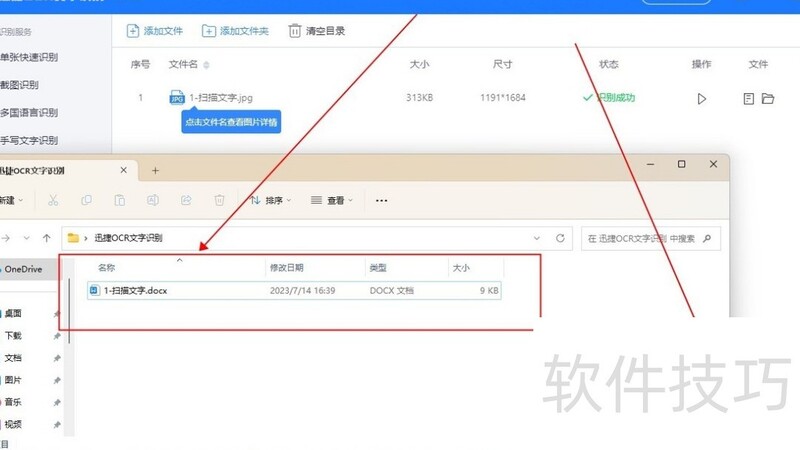Clear the list with 清空目录
The image size is (800, 450).
tap(317, 31)
